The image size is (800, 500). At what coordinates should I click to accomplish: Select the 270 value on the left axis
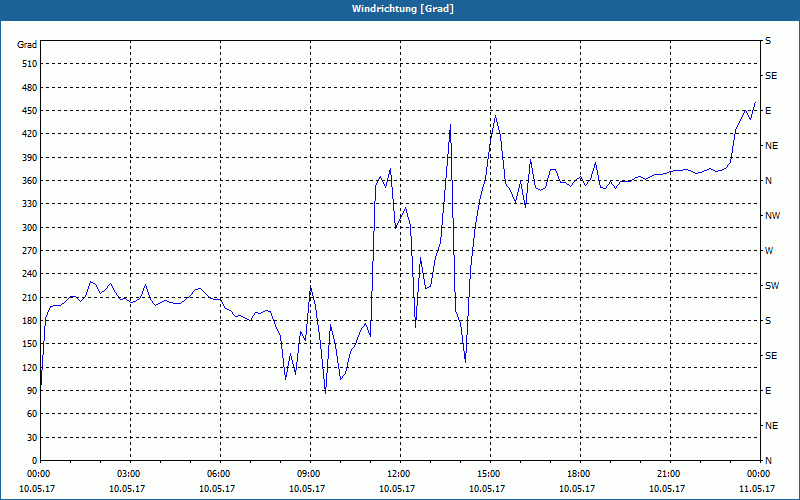click(30, 251)
